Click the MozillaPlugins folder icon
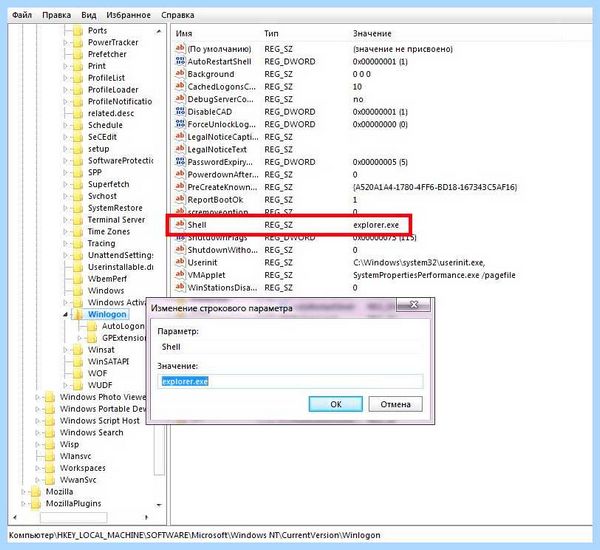 [36, 503]
